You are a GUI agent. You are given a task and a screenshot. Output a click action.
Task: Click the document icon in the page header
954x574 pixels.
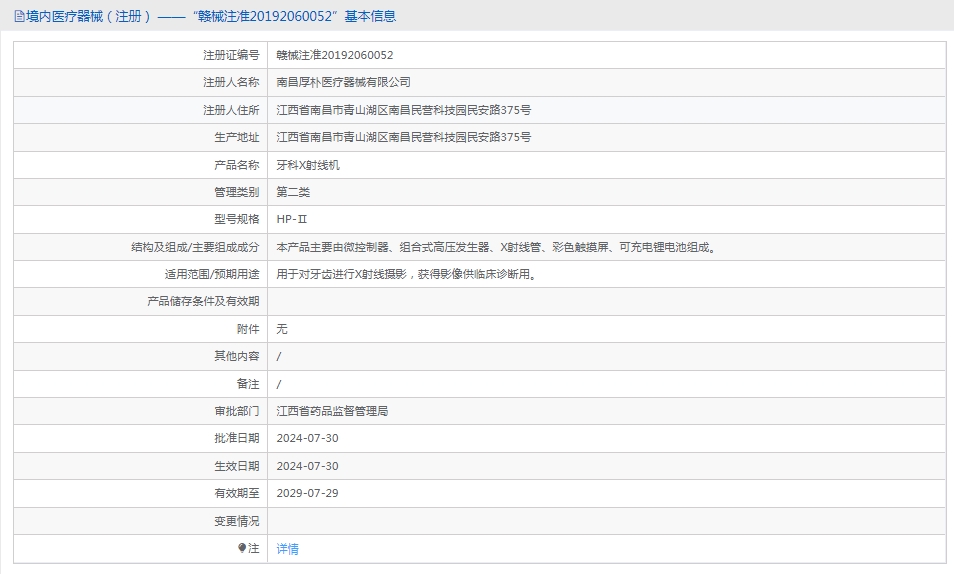(19, 16)
